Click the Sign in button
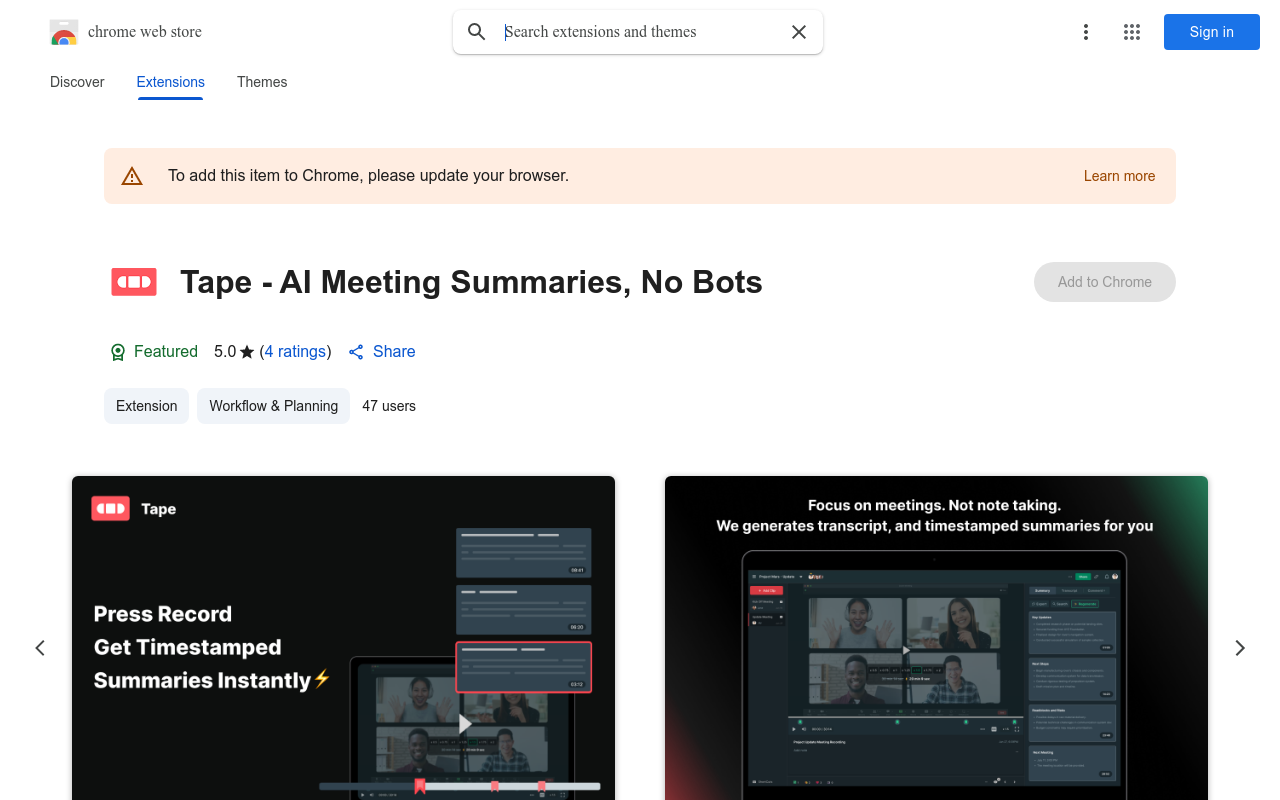1280x800 pixels. click(x=1212, y=32)
